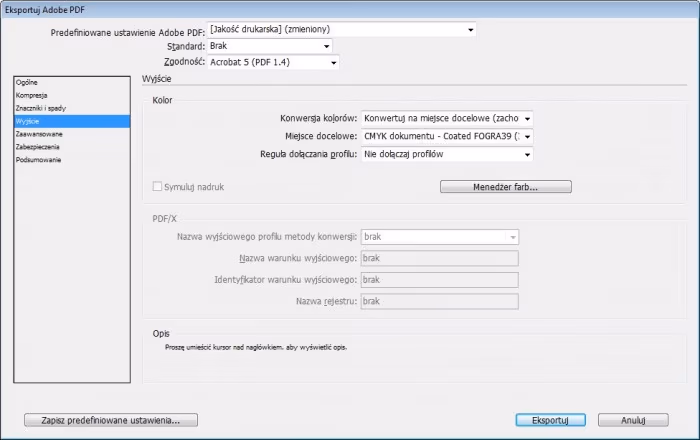Click the Eksportuj button
700x440 pixels.
pyautogui.click(x=550, y=420)
